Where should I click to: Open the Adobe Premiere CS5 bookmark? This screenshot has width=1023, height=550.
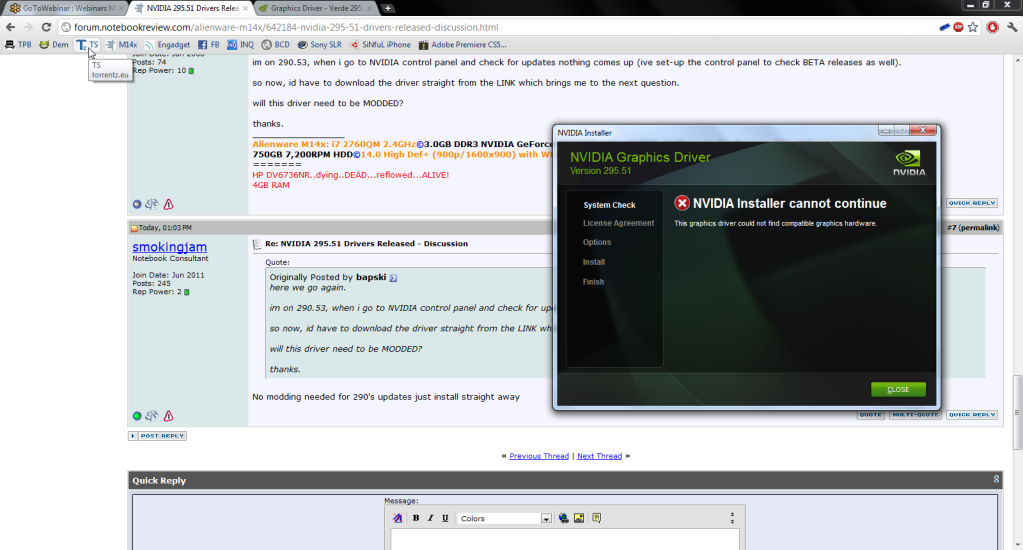[x=463, y=45]
